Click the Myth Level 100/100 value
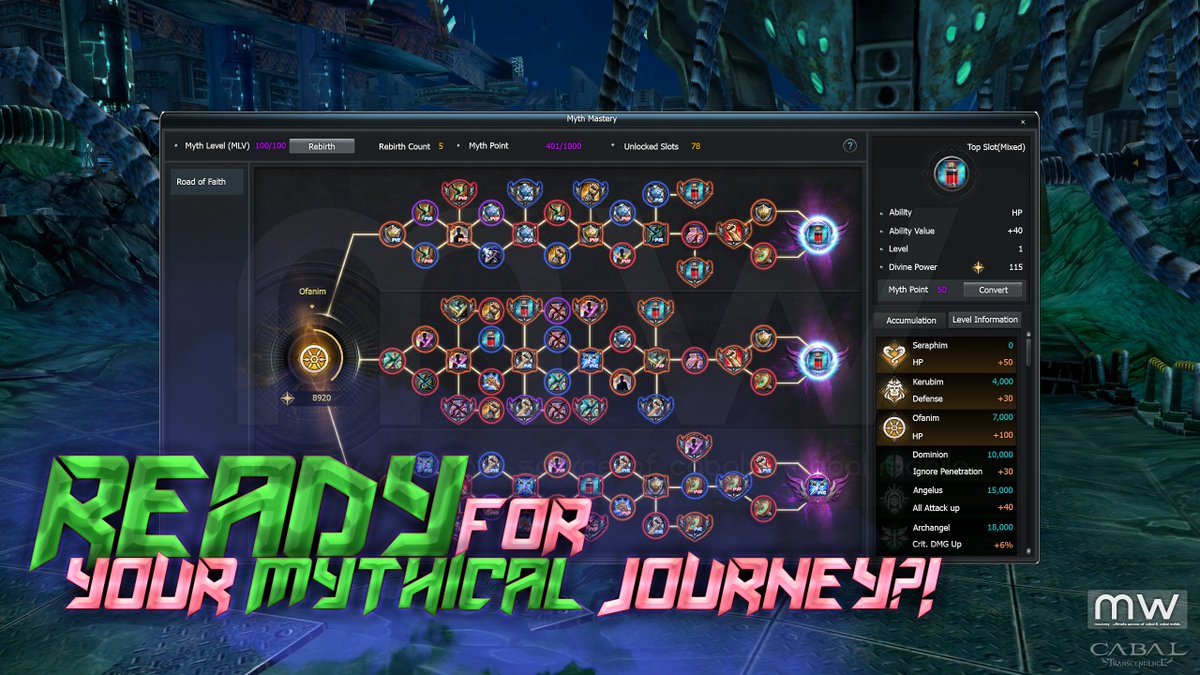Screen dimensions: 1200x675 270,146
